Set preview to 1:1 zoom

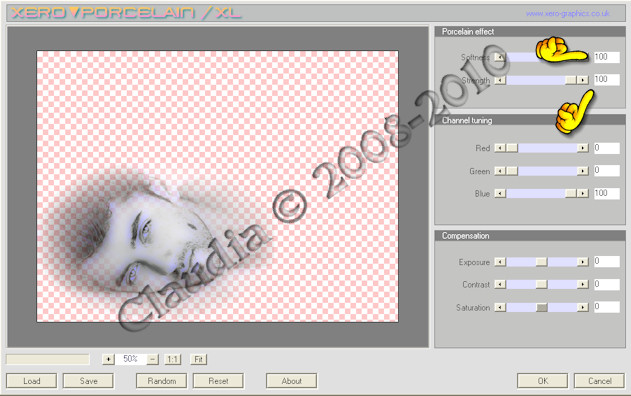(x=173, y=359)
